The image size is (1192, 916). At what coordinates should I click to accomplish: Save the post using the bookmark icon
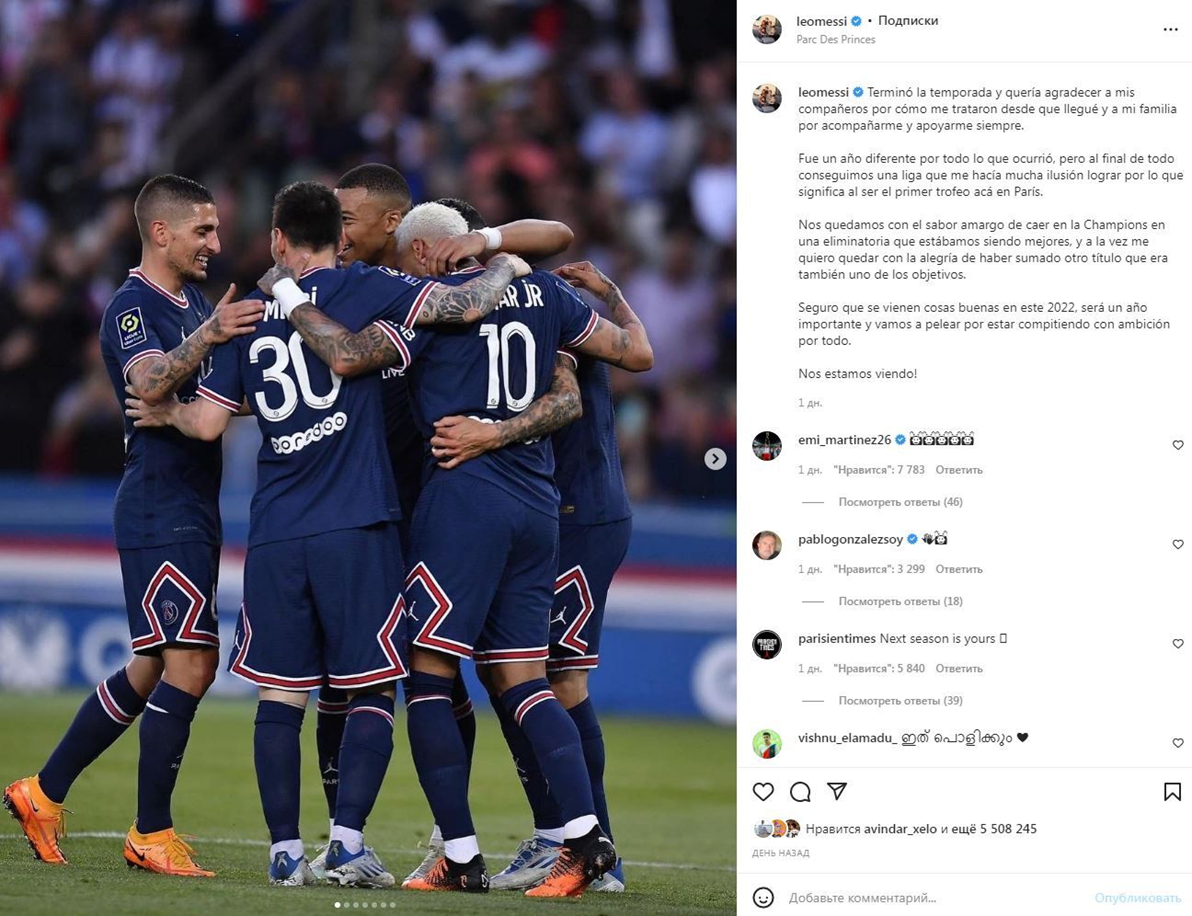(1172, 792)
